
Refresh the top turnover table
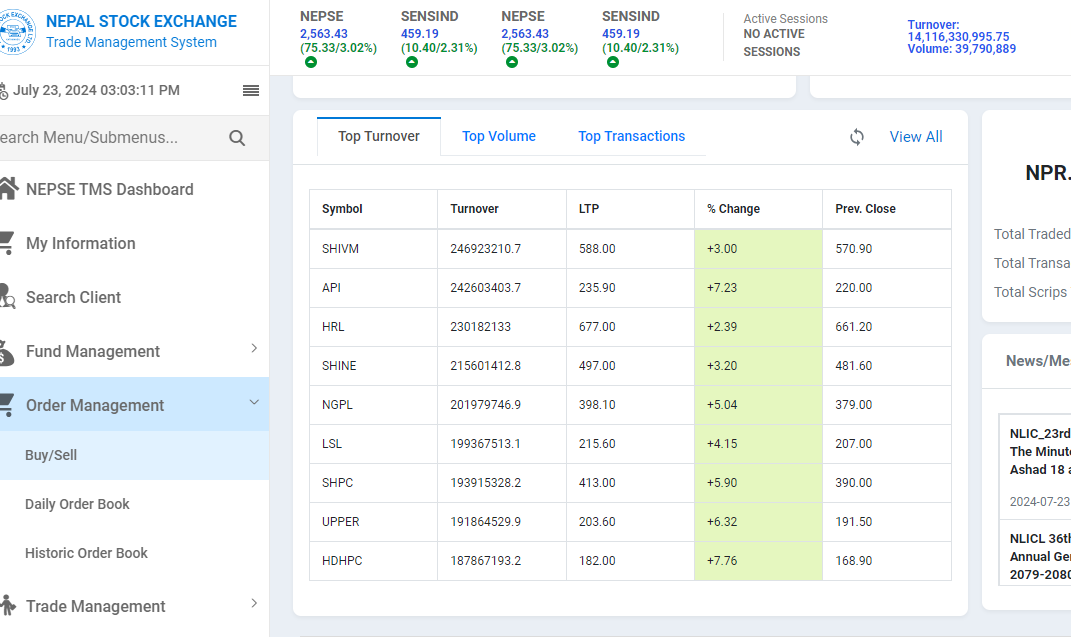tap(857, 137)
